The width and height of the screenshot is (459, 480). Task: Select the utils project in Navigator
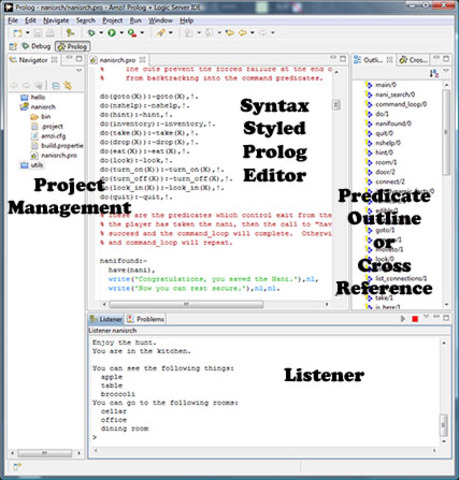tap(32, 165)
